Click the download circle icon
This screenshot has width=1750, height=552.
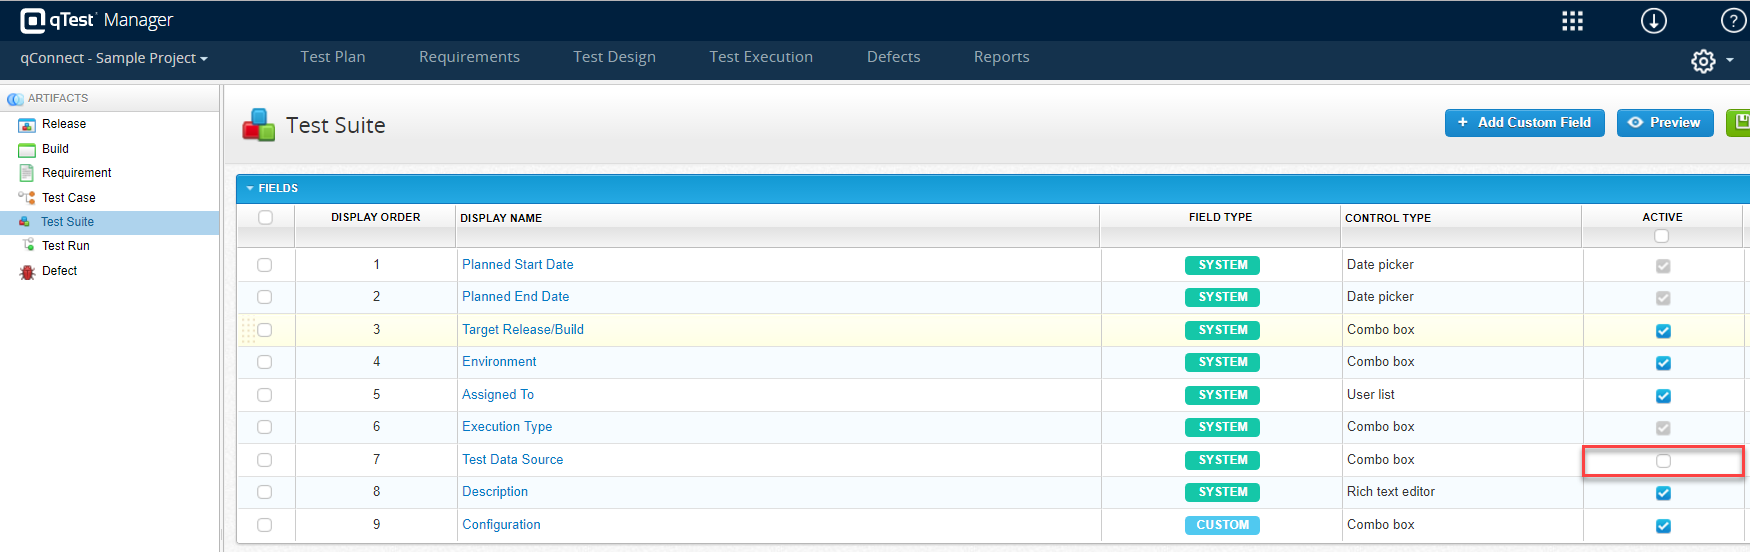[x=1653, y=21]
